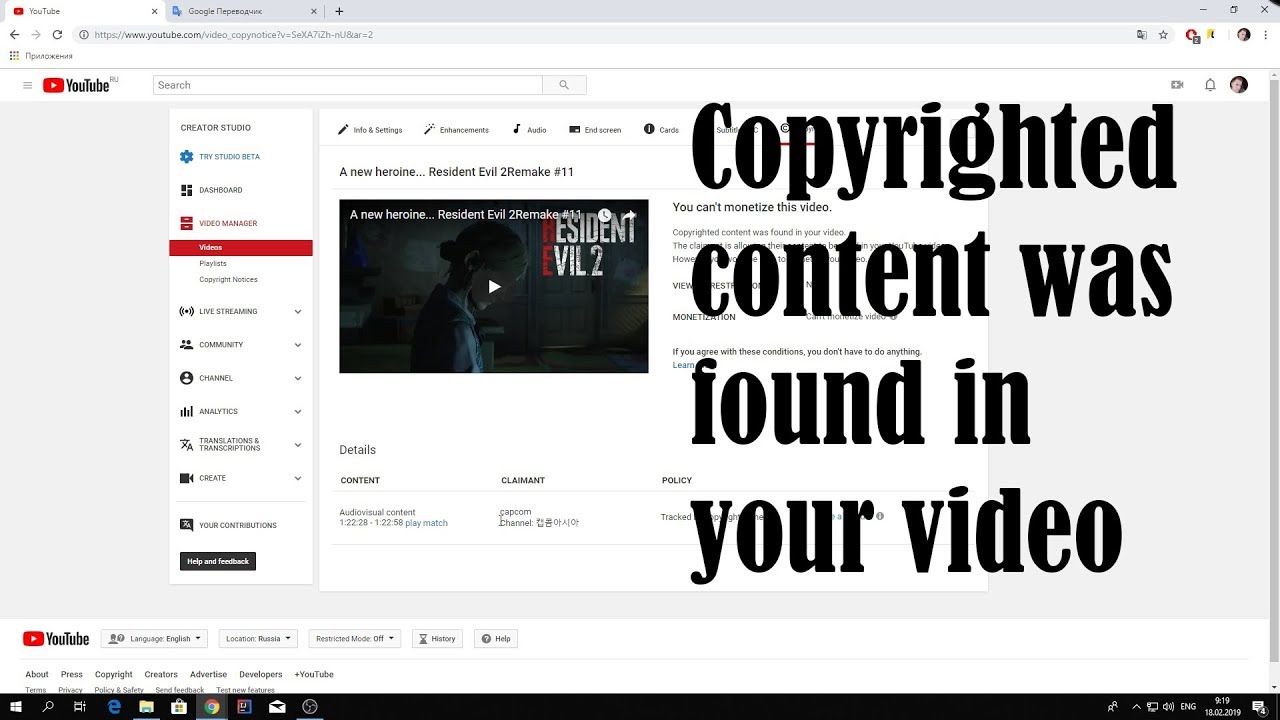Click the Share arrow on the video player
Image resolution: width=1280 pixels, height=720 pixels.
[630, 215]
